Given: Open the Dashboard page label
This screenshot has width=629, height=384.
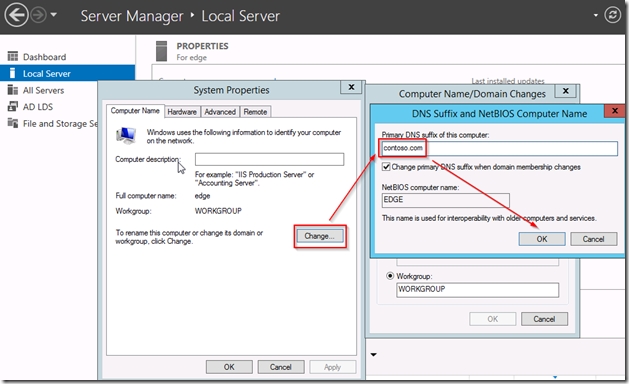Looking at the screenshot, I should point(45,57).
